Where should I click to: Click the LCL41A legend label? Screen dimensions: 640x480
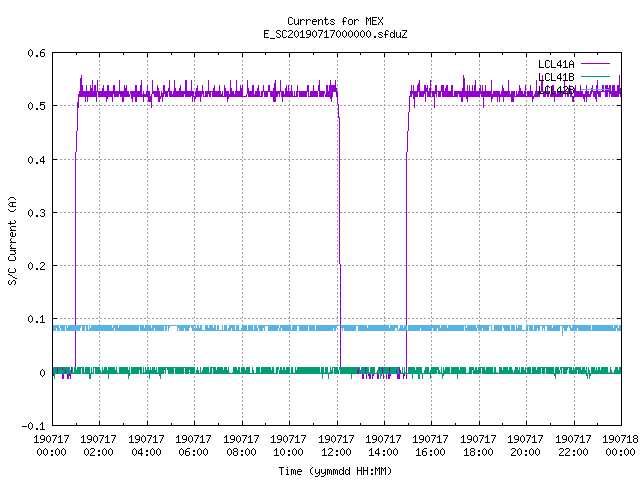[x=556, y=64]
